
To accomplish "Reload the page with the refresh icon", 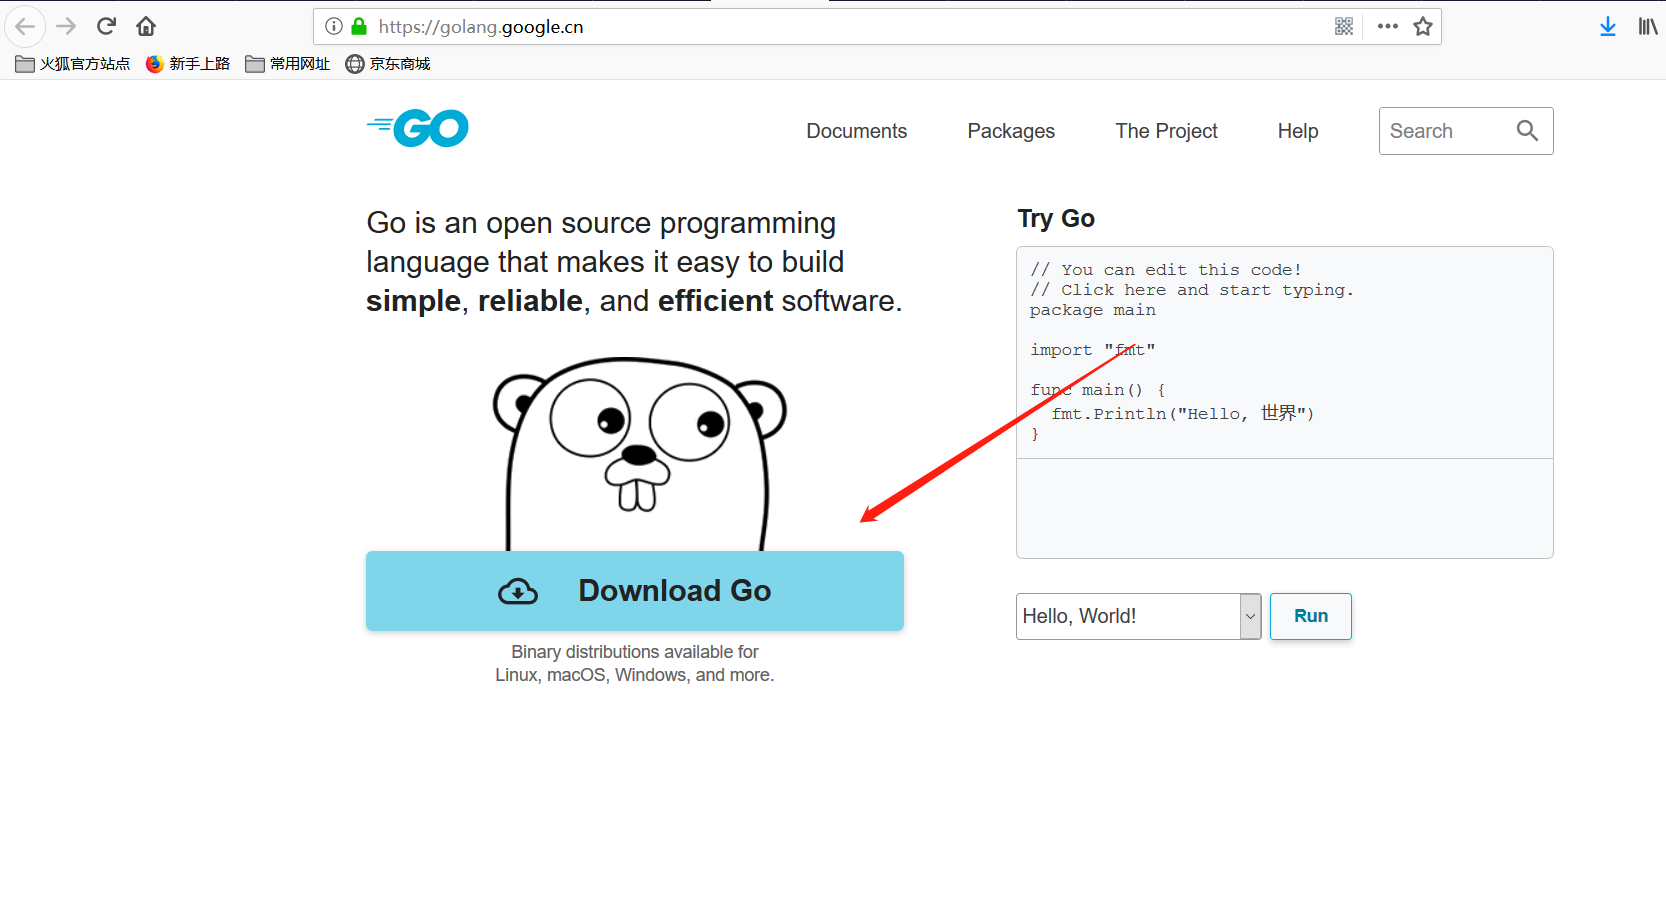I will 106,26.
